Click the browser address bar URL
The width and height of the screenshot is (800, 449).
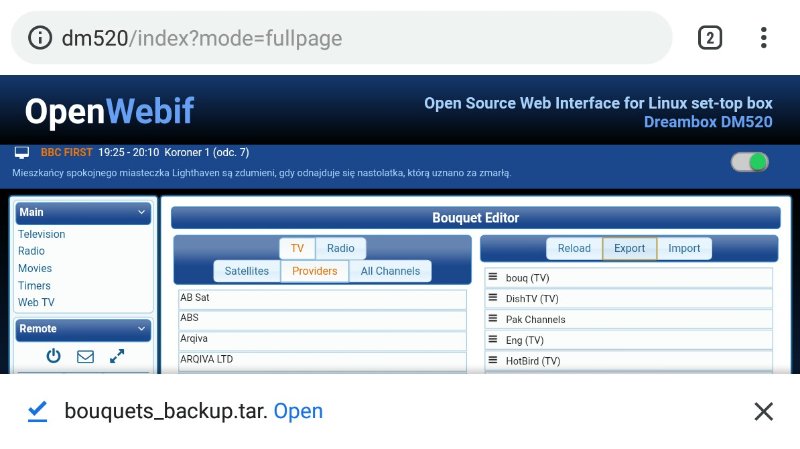click(x=202, y=39)
